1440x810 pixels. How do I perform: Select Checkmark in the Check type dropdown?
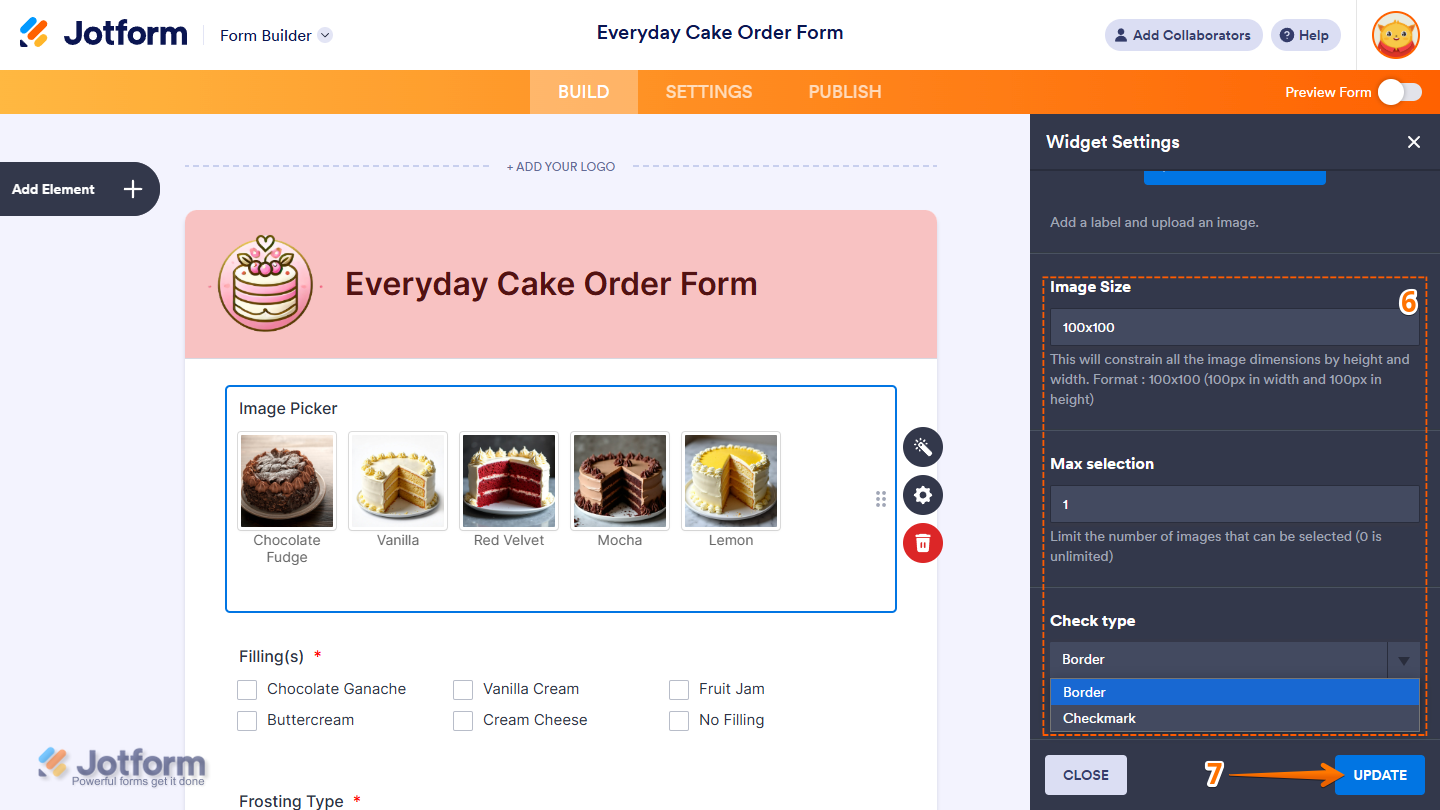pyautogui.click(x=1098, y=718)
